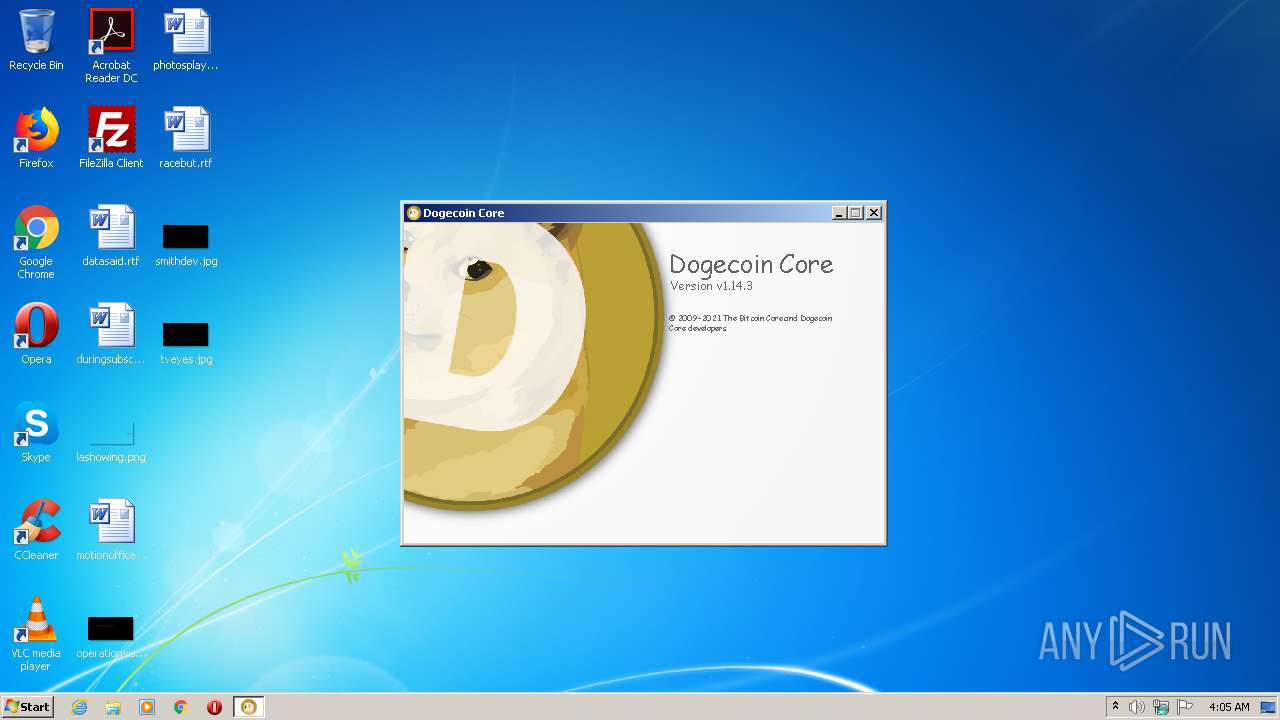Select tveyes.jpg image file
Viewport: 1280px width, 720px height.
186,342
